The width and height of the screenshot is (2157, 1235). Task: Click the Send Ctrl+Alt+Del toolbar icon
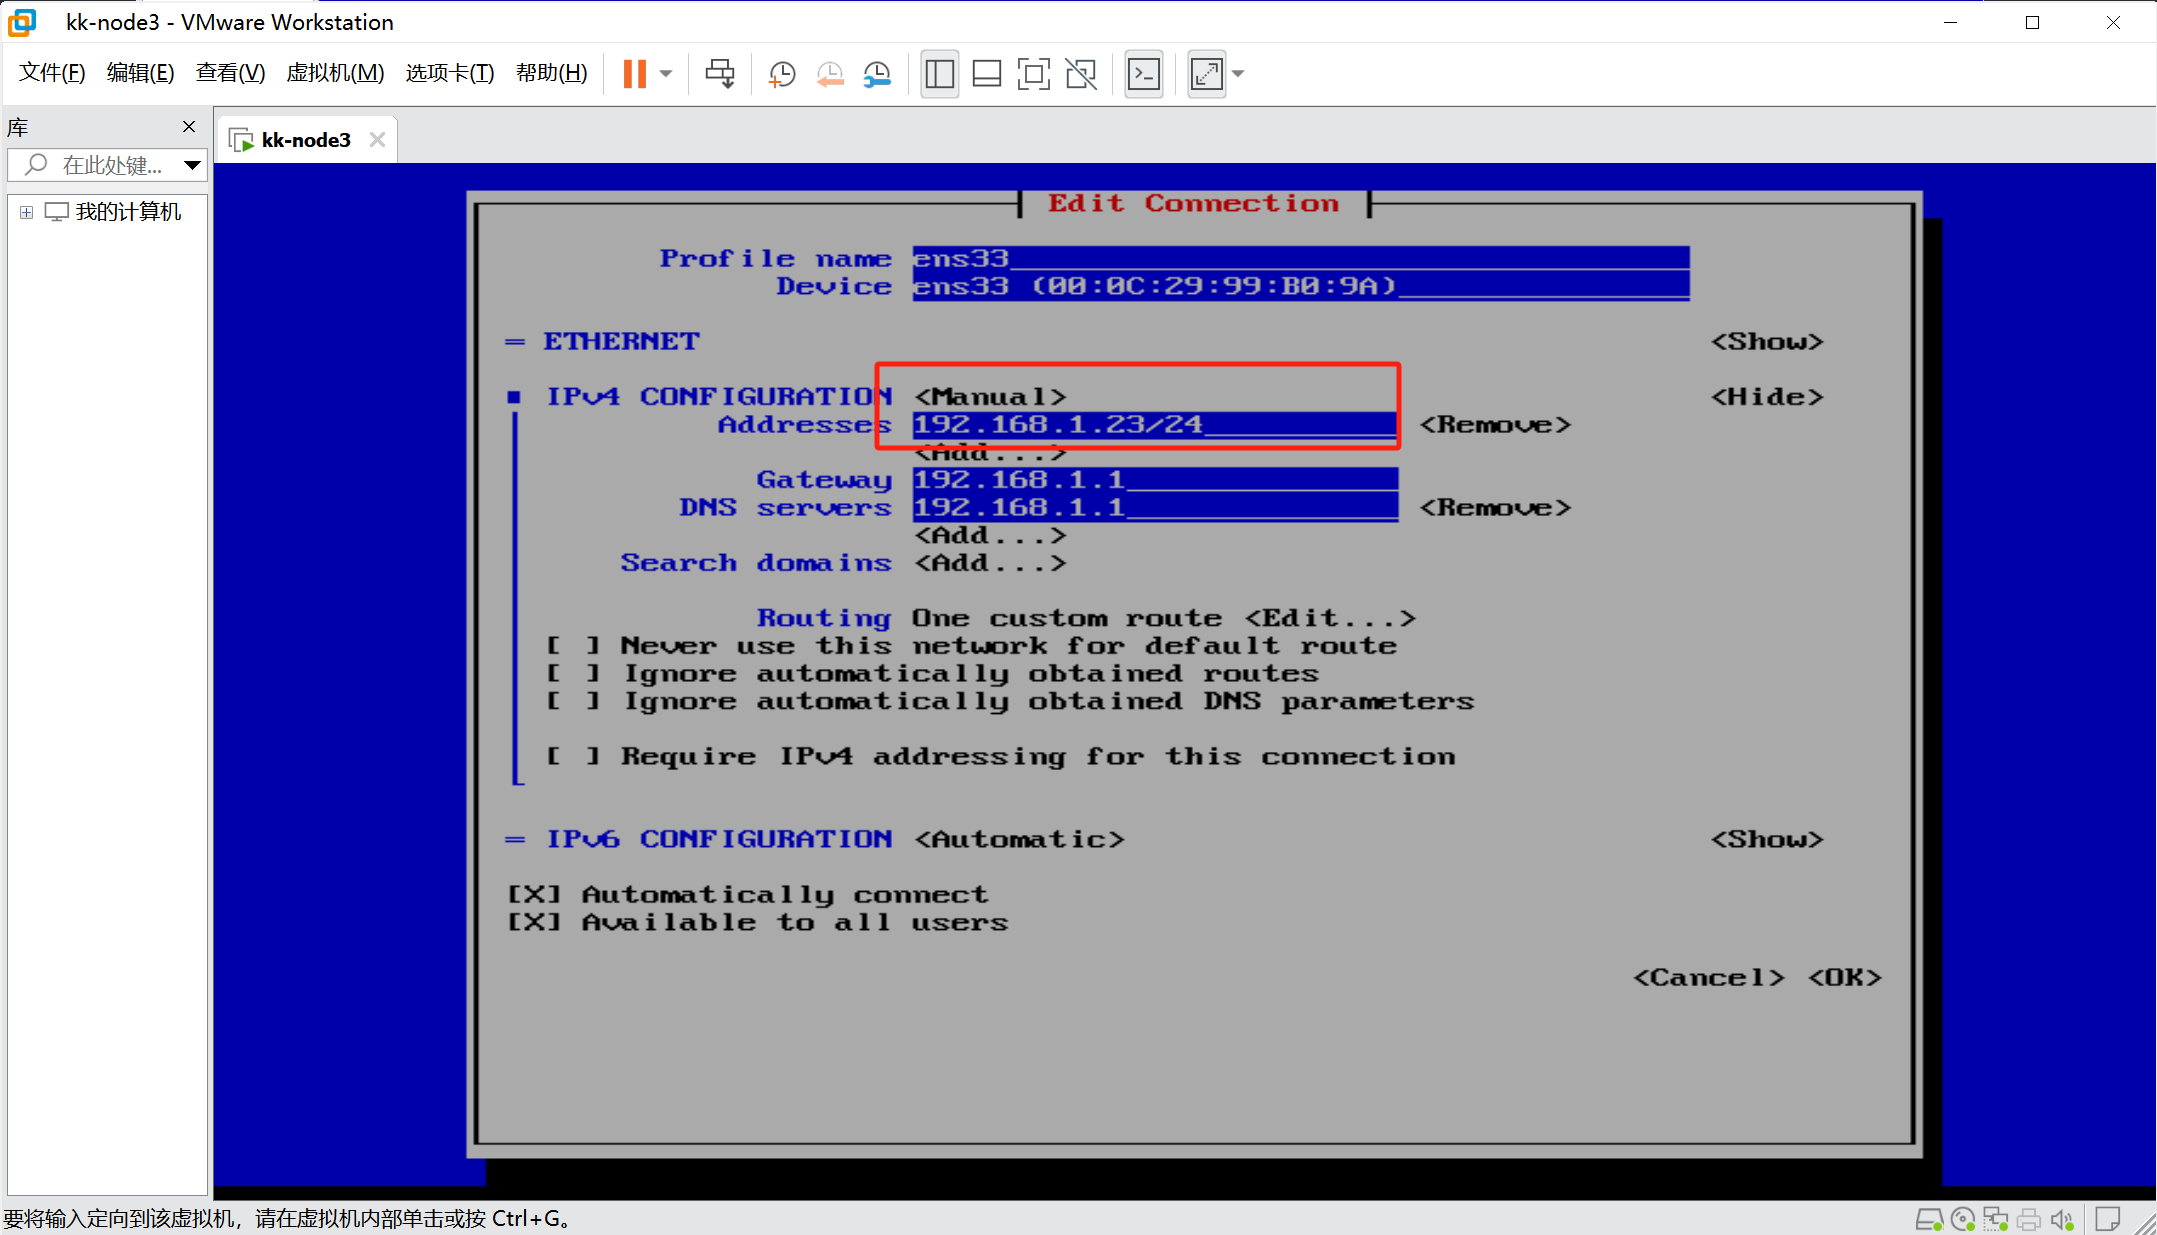[720, 74]
